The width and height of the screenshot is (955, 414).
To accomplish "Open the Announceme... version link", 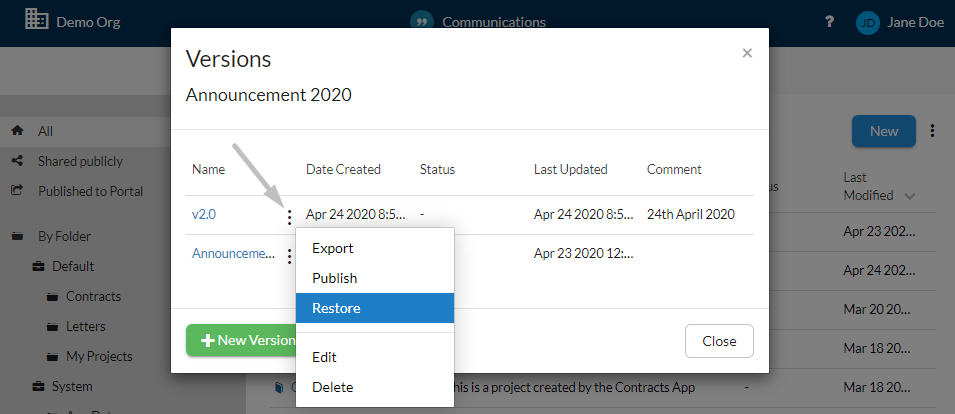I will click(233, 254).
